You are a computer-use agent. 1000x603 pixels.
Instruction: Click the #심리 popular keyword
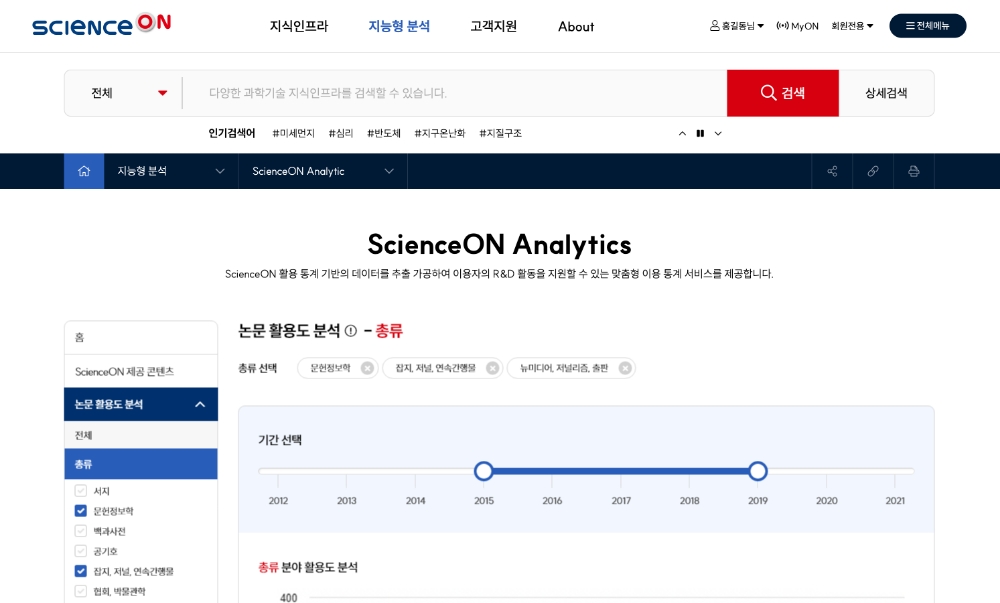pos(341,133)
